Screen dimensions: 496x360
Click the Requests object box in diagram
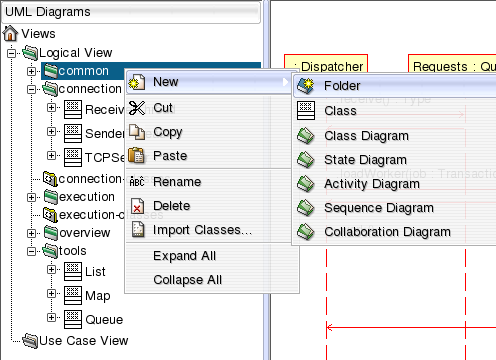[x=452, y=63]
